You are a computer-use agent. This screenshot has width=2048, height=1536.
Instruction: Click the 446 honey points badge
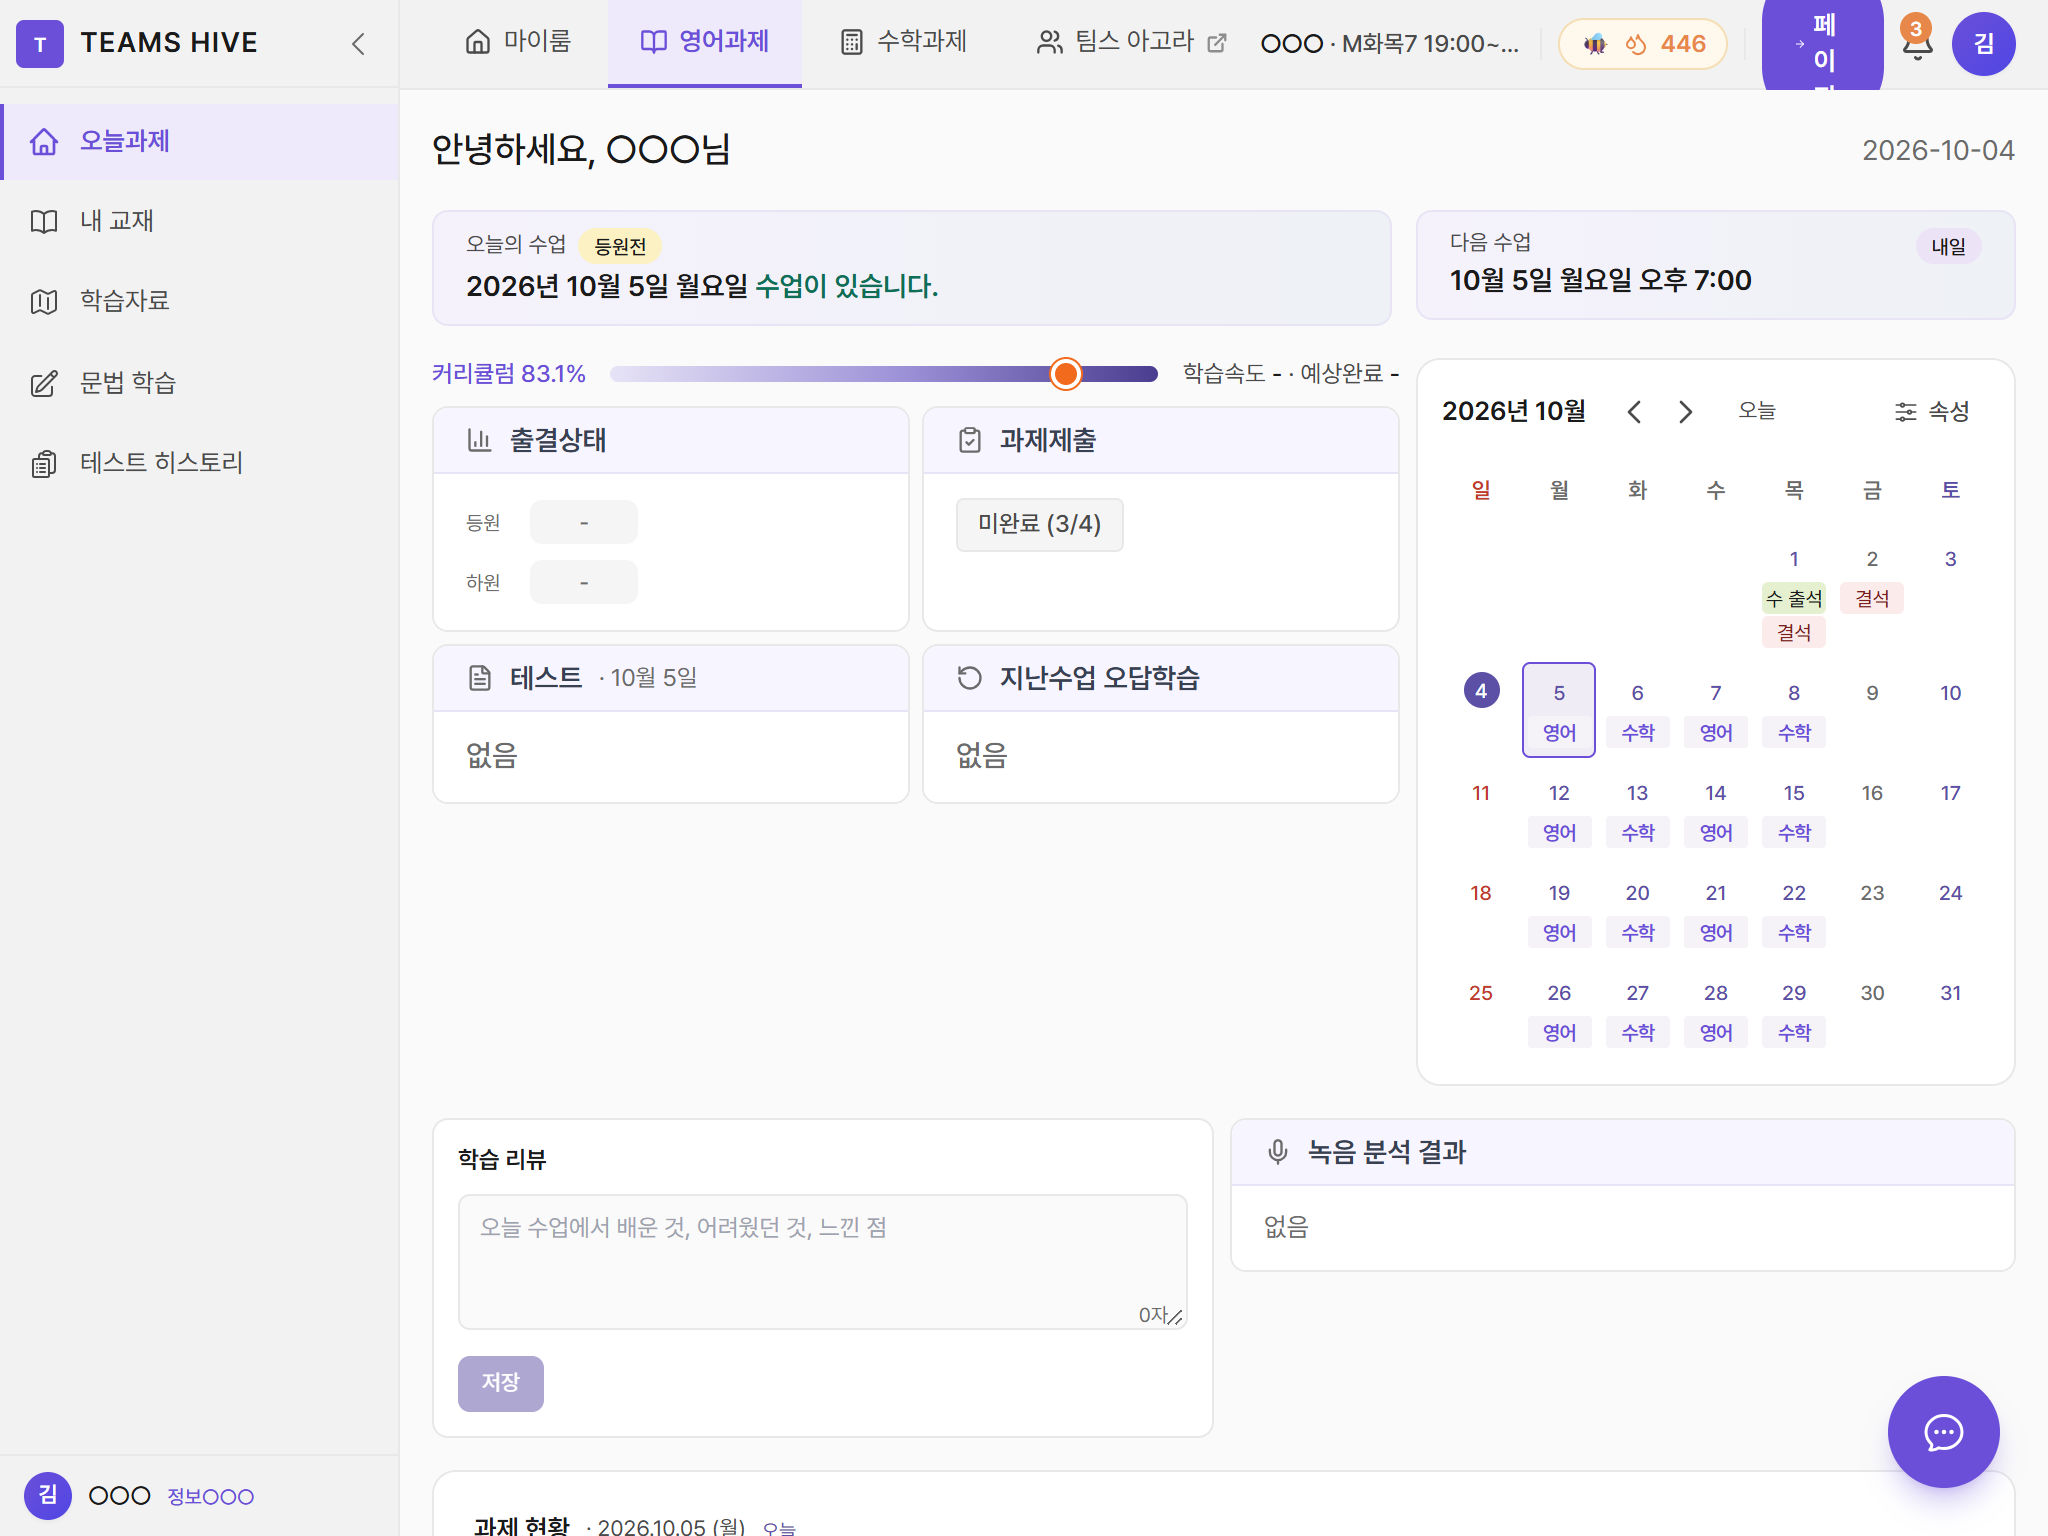point(1643,44)
